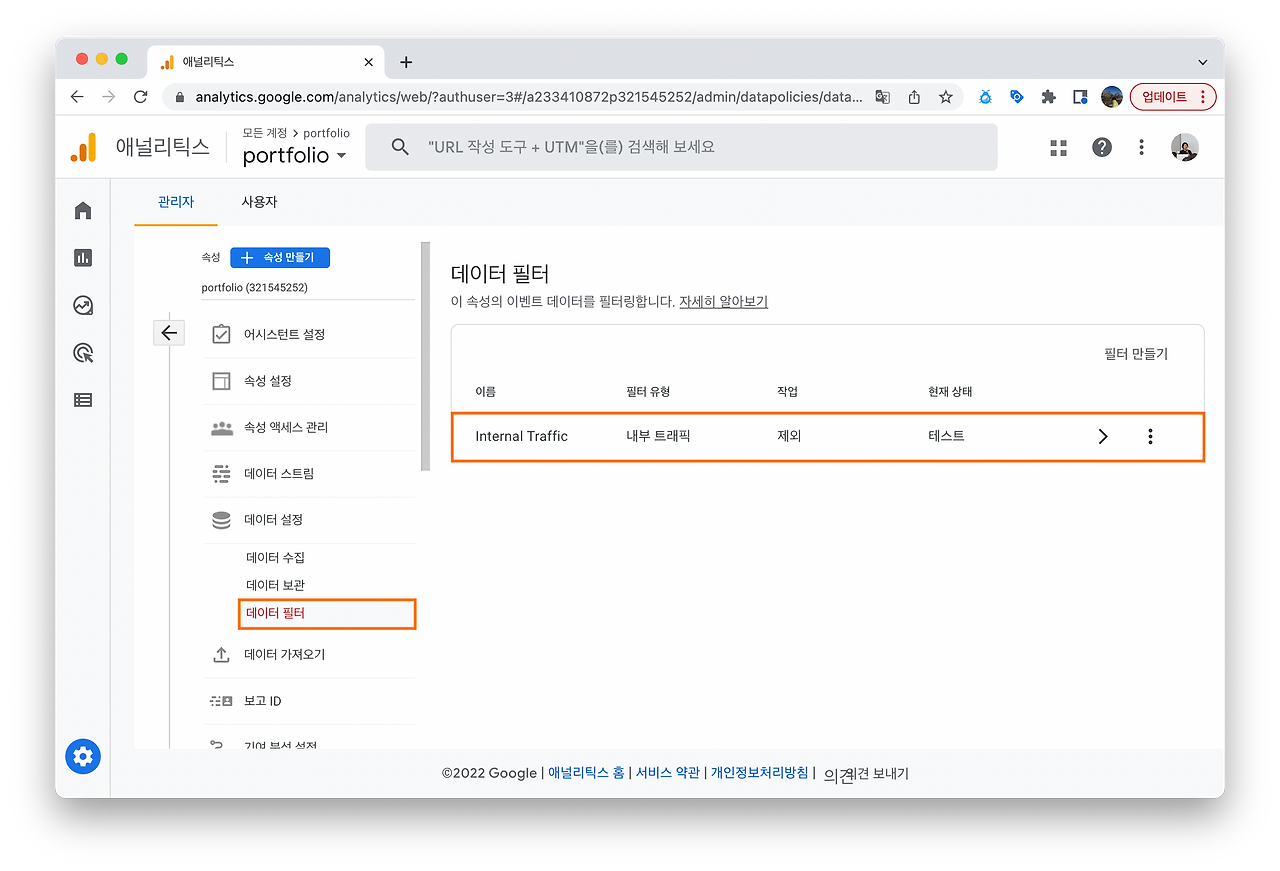Open 데이터 가져오기 in property menu
This screenshot has height=871, width=1280.
[x=309, y=655]
